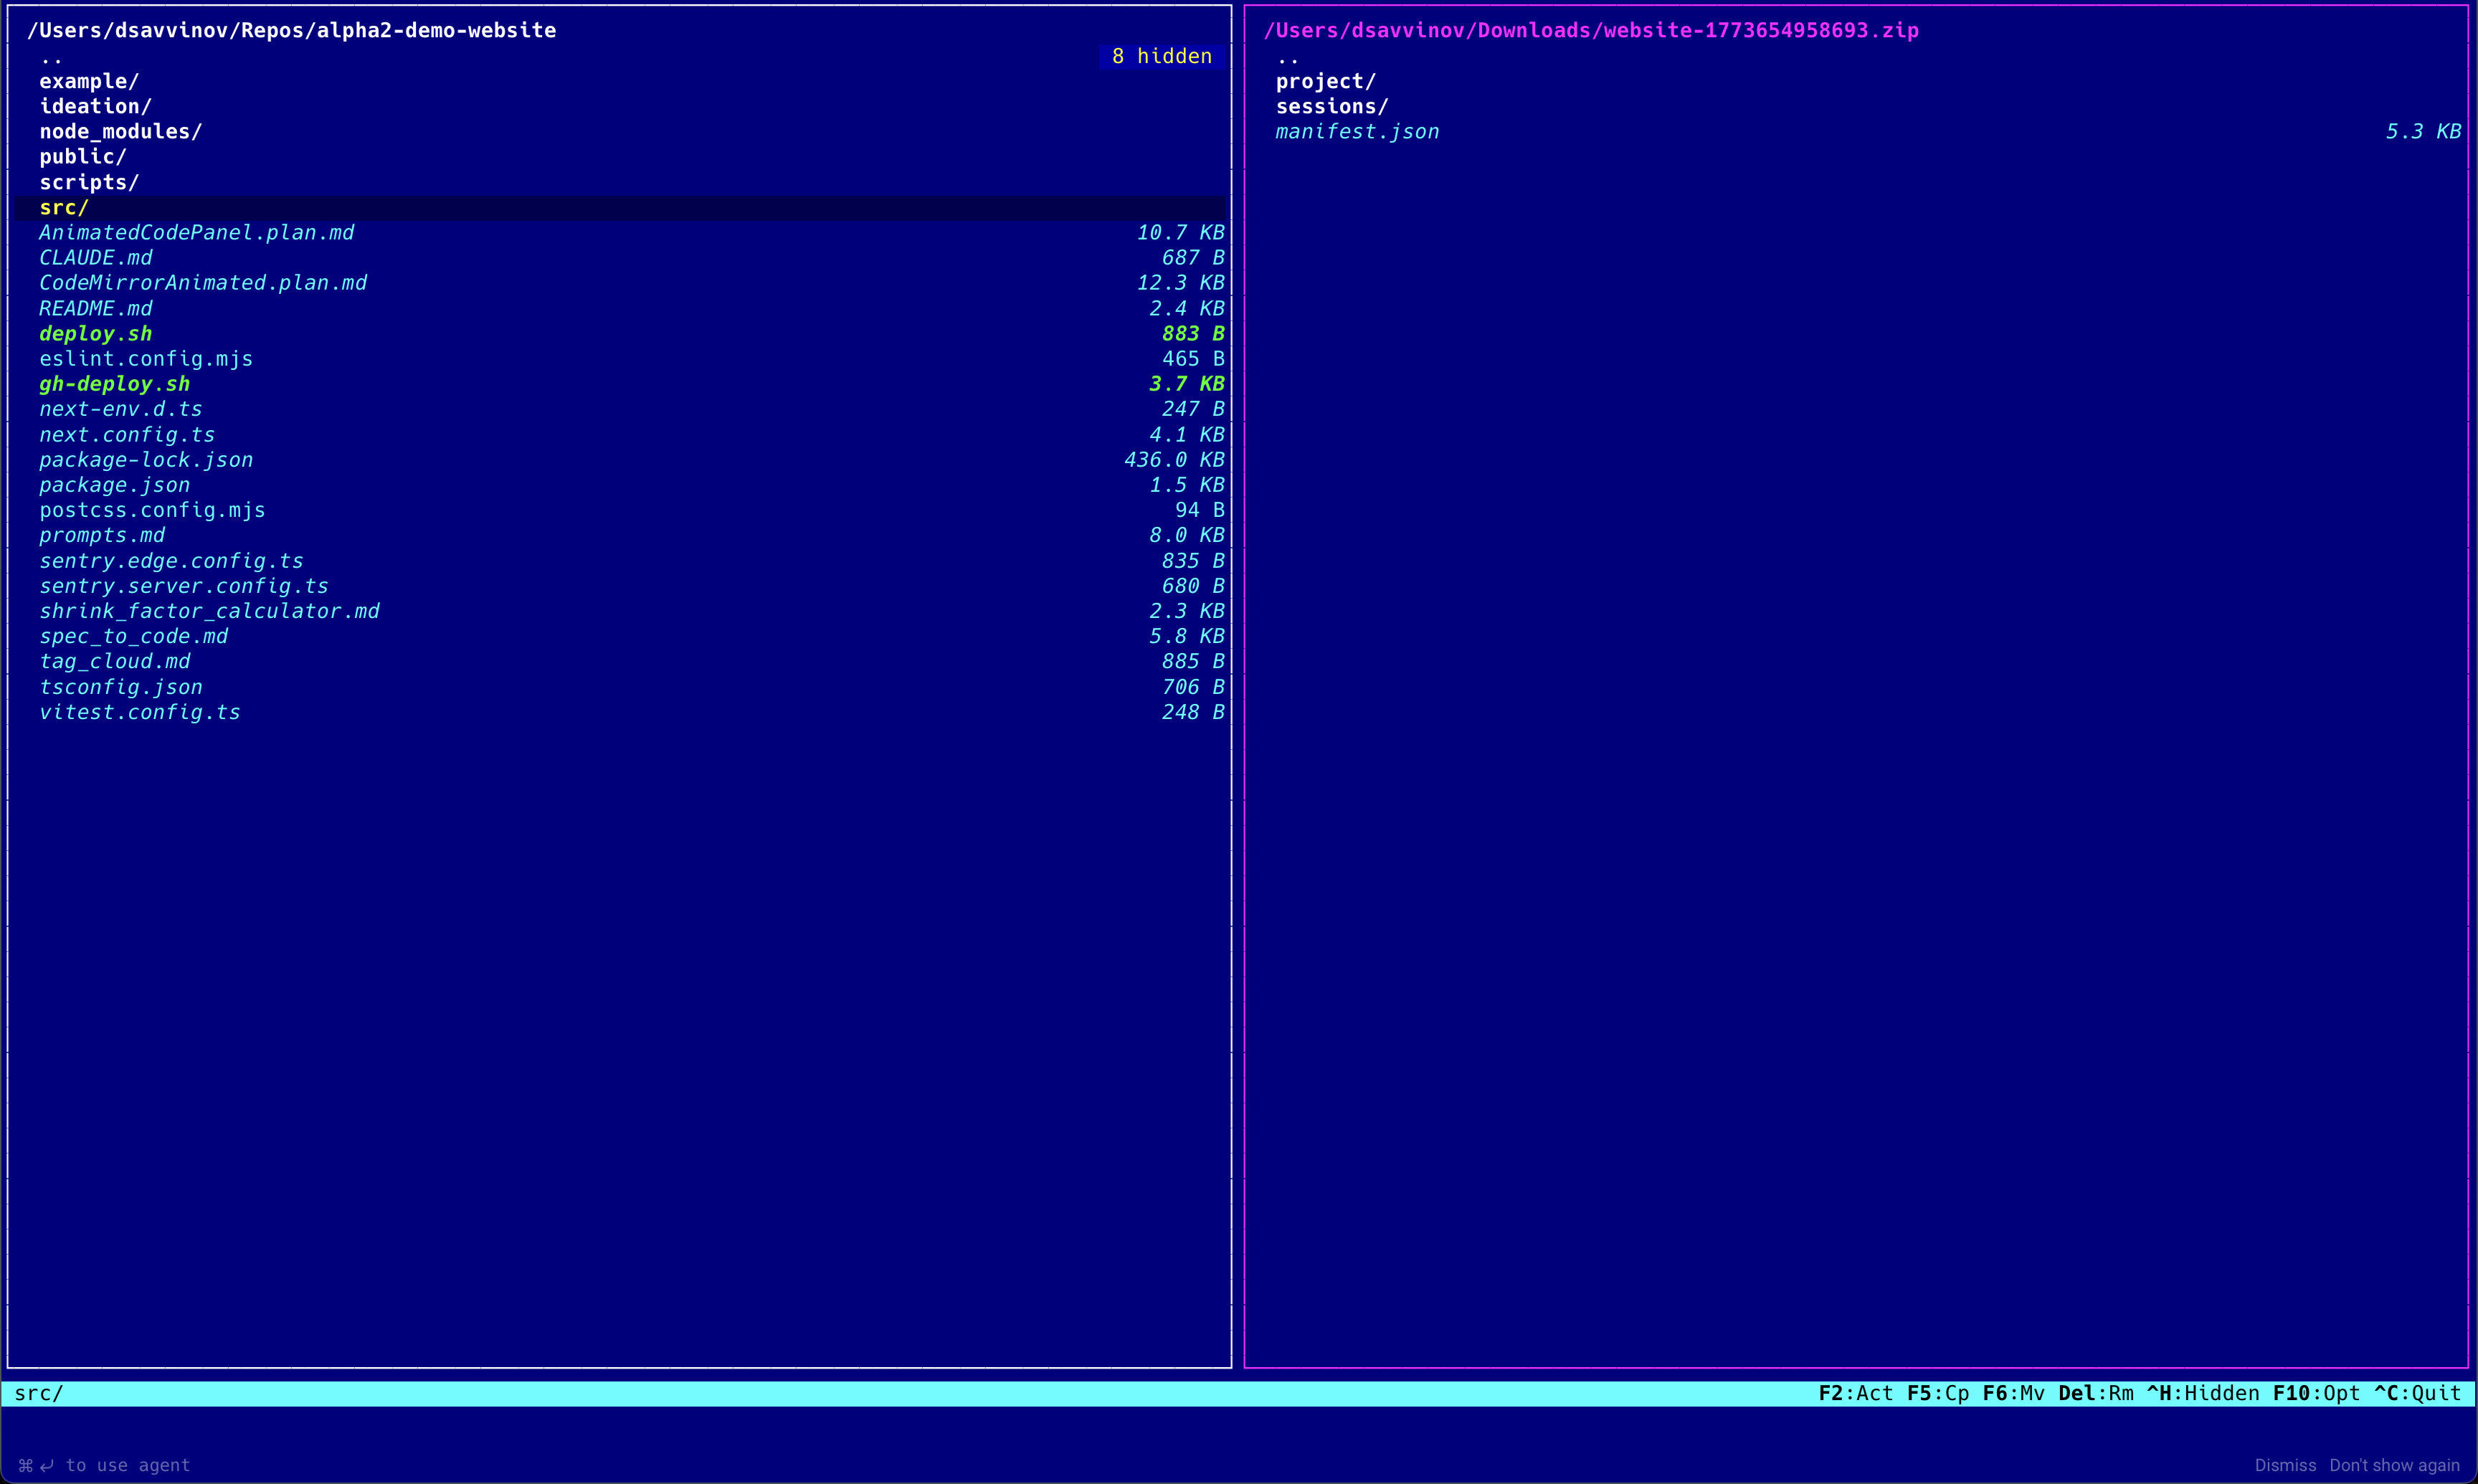Open the node_modules/ folder
Image resolution: width=2478 pixels, height=1484 pixels.
[x=120, y=131]
